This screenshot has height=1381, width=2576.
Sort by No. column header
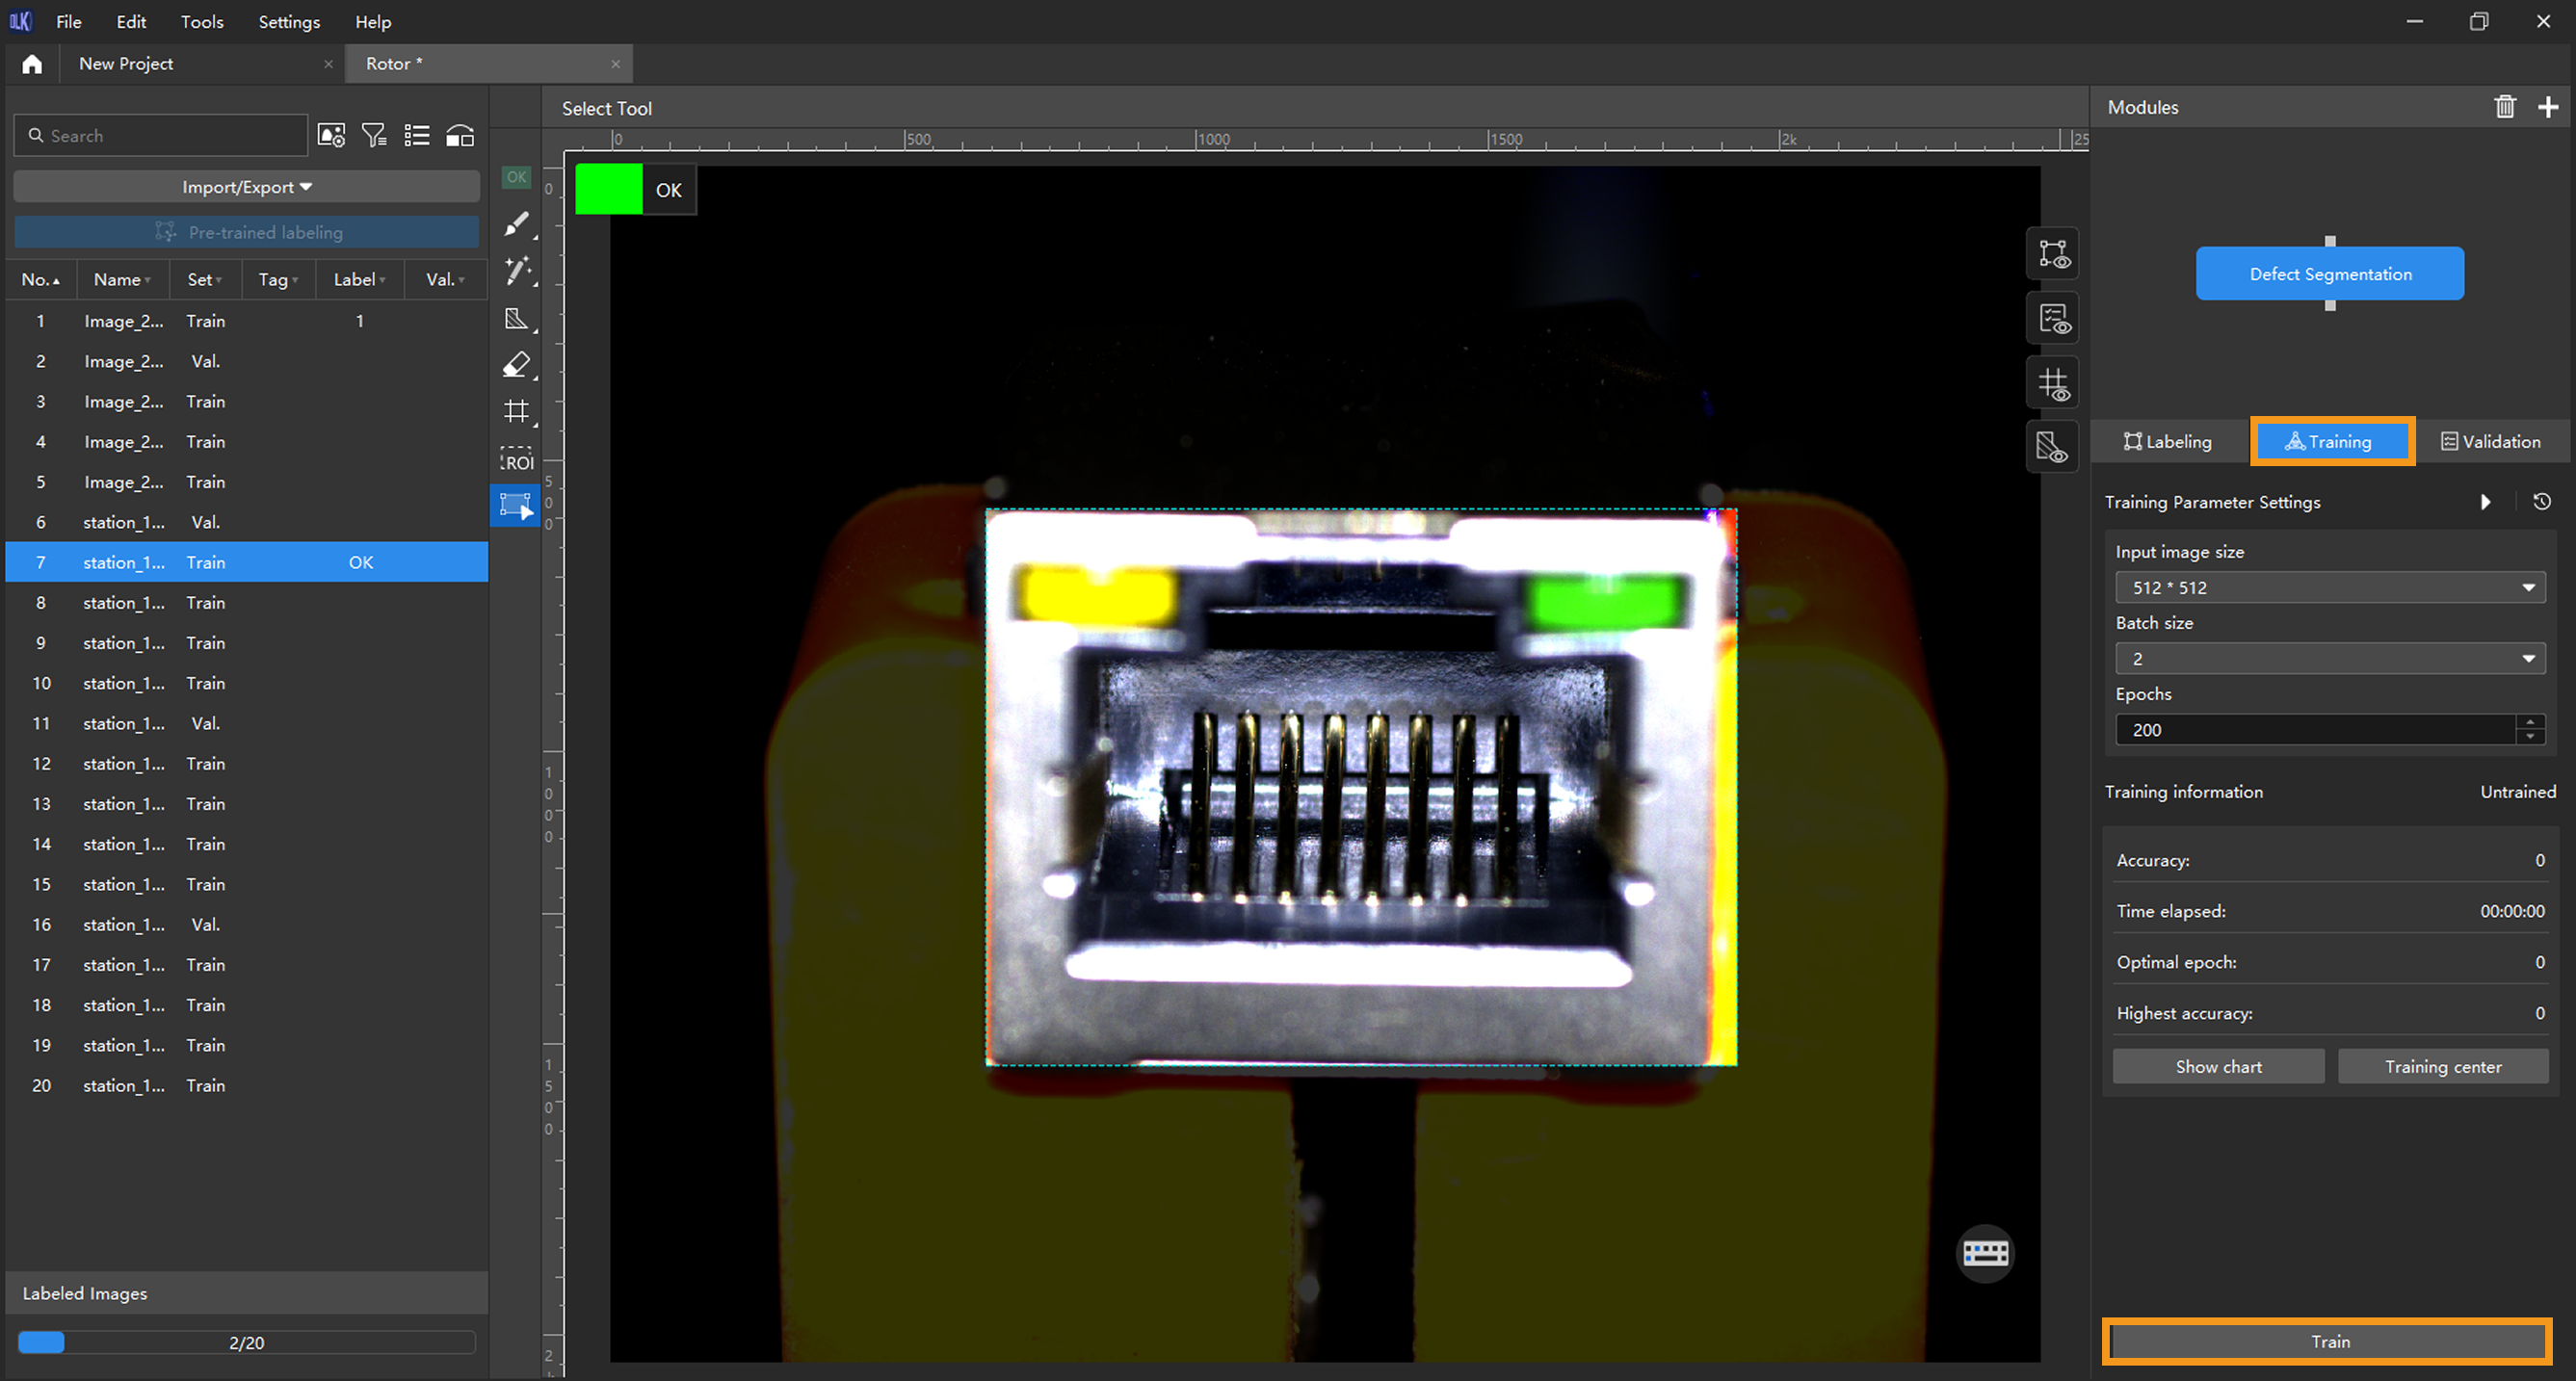[x=40, y=280]
